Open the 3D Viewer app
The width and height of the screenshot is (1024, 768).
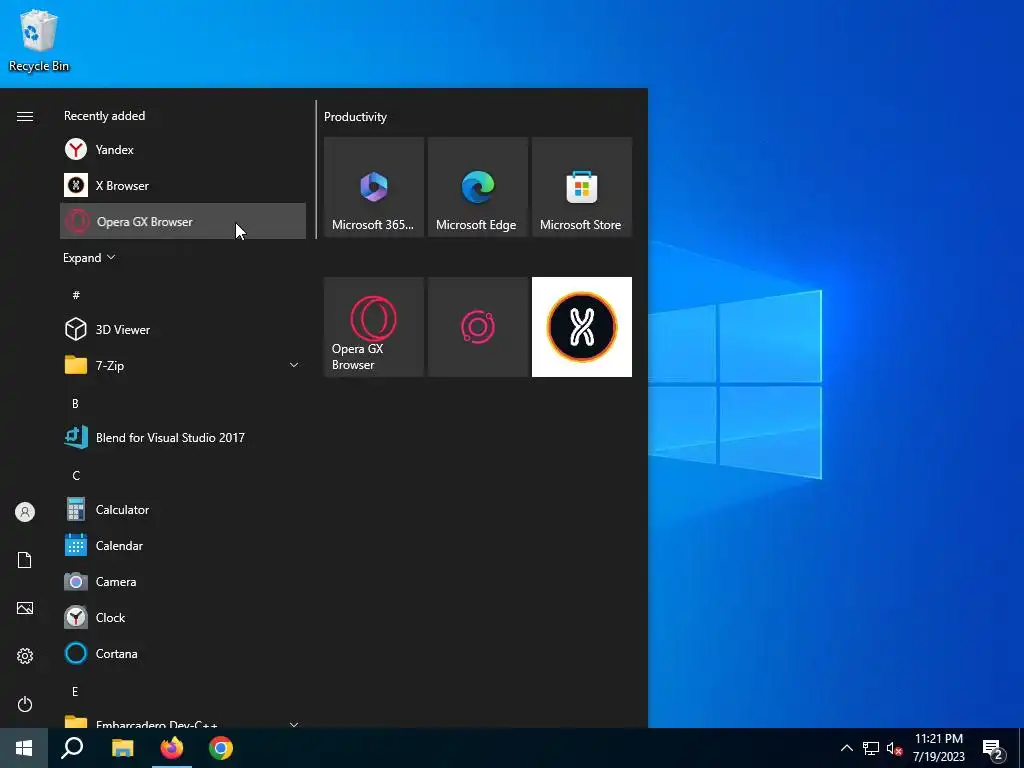click(183, 330)
